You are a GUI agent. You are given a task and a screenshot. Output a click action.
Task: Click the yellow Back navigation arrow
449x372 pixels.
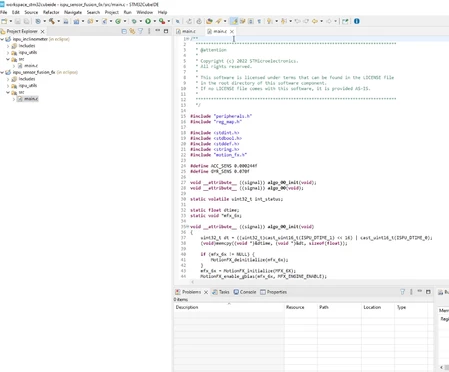coord(315,21)
